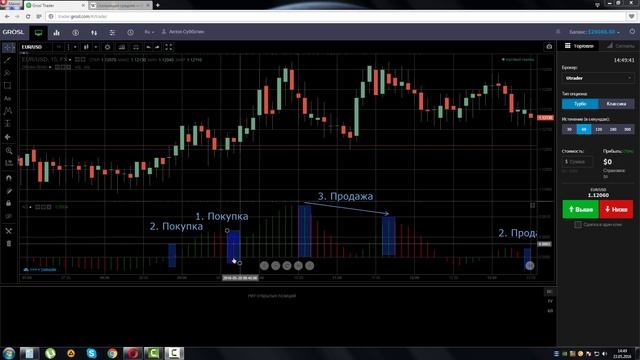Screen dimensions: 640x360
Task: Expand the EUR/USD chart legend dropdown
Action: [x=70, y=60]
